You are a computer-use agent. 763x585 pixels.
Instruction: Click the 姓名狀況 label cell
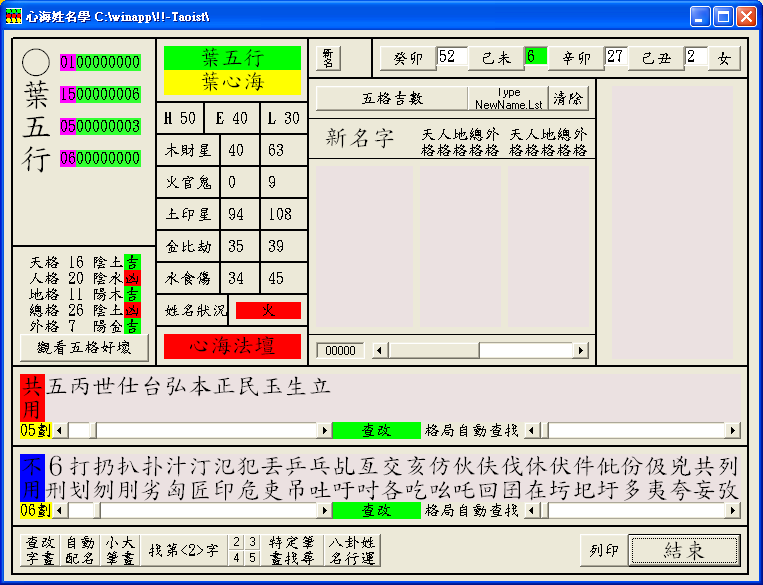tap(192, 311)
